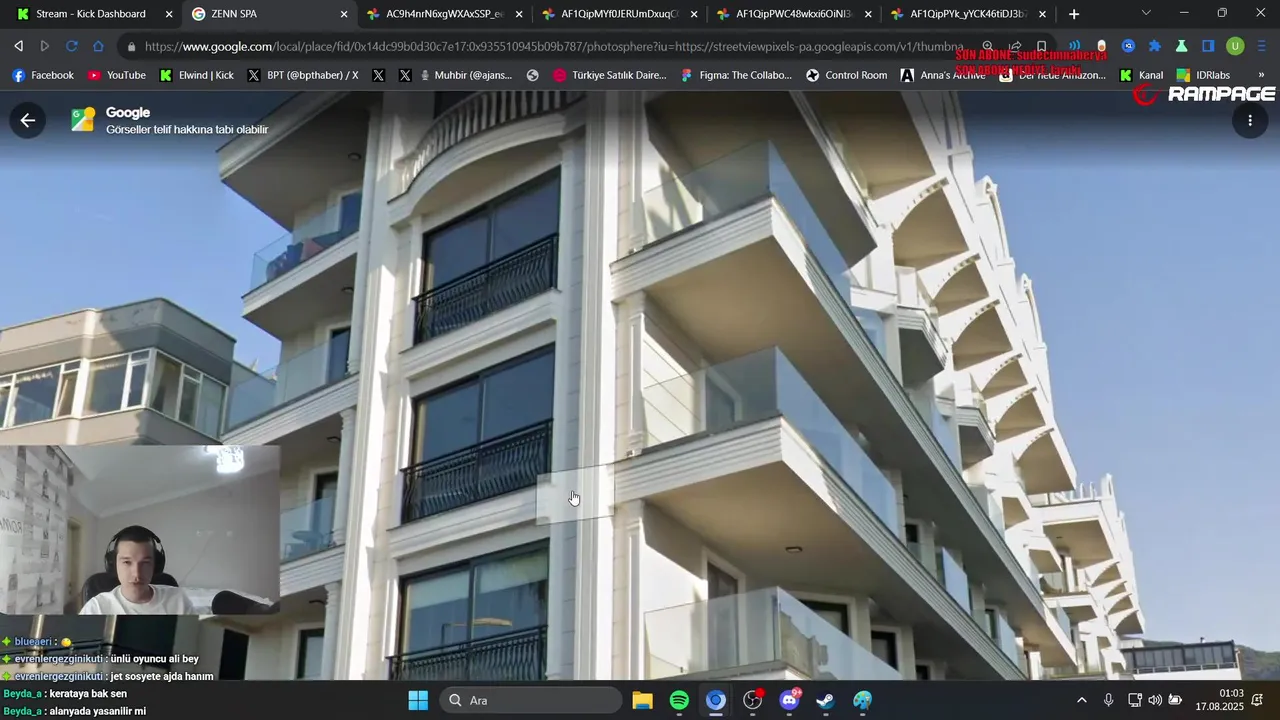Open a new browser tab
The image size is (1280, 720).
tap(1074, 14)
